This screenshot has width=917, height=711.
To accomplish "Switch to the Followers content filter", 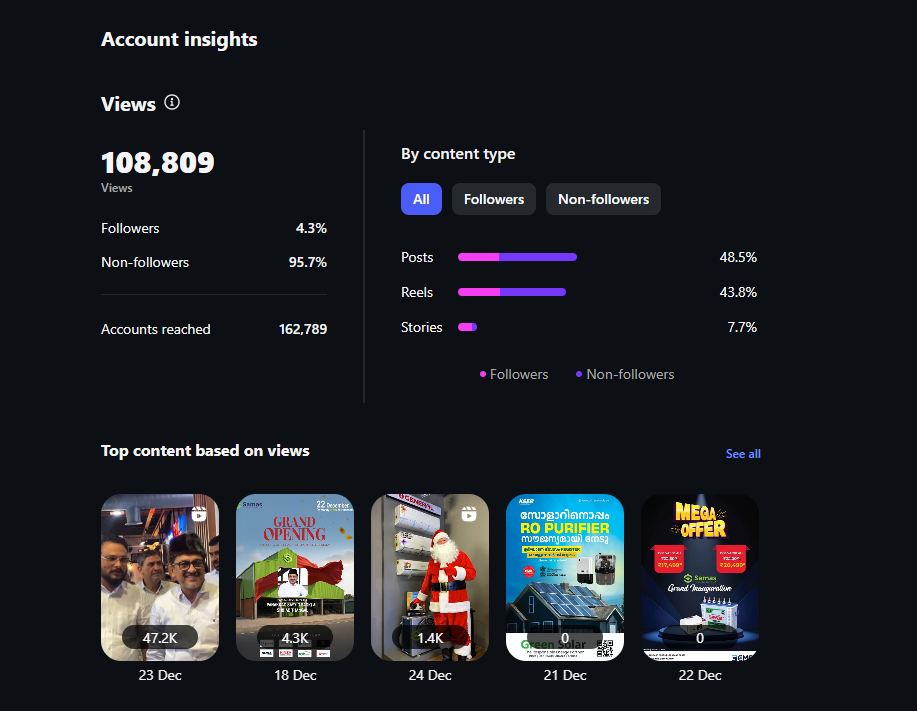I will coord(494,199).
